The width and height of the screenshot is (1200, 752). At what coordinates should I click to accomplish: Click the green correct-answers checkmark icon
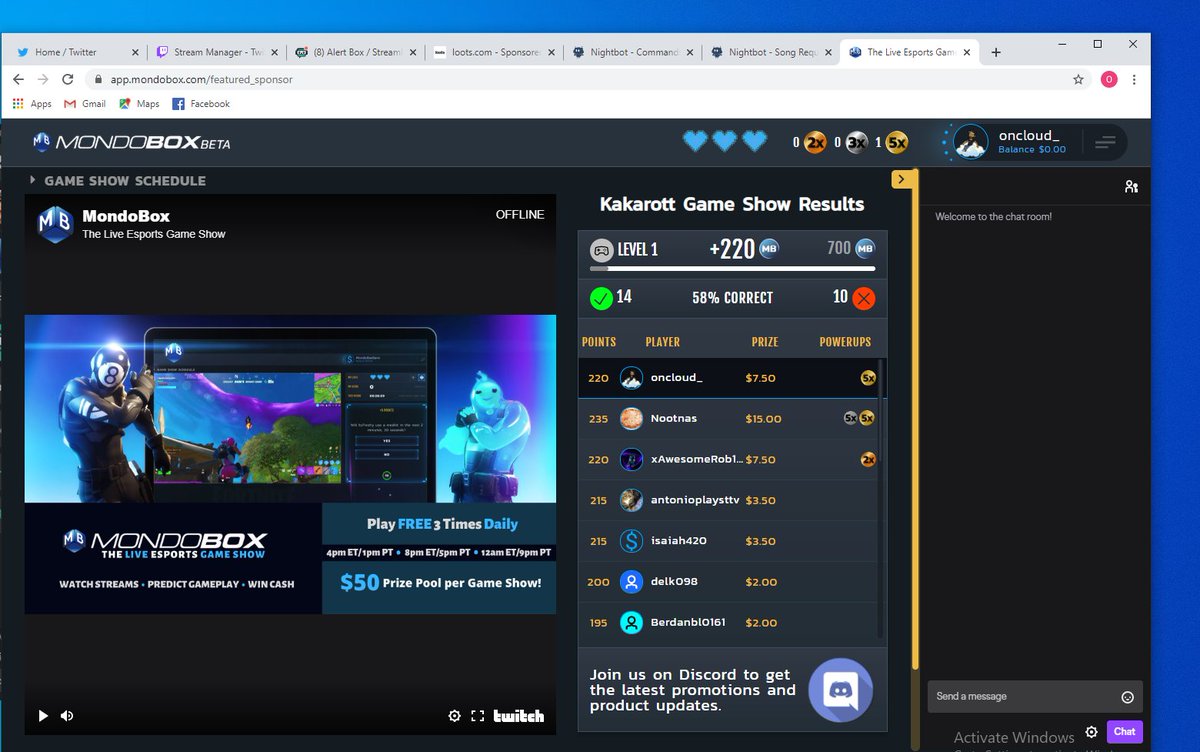(601, 298)
